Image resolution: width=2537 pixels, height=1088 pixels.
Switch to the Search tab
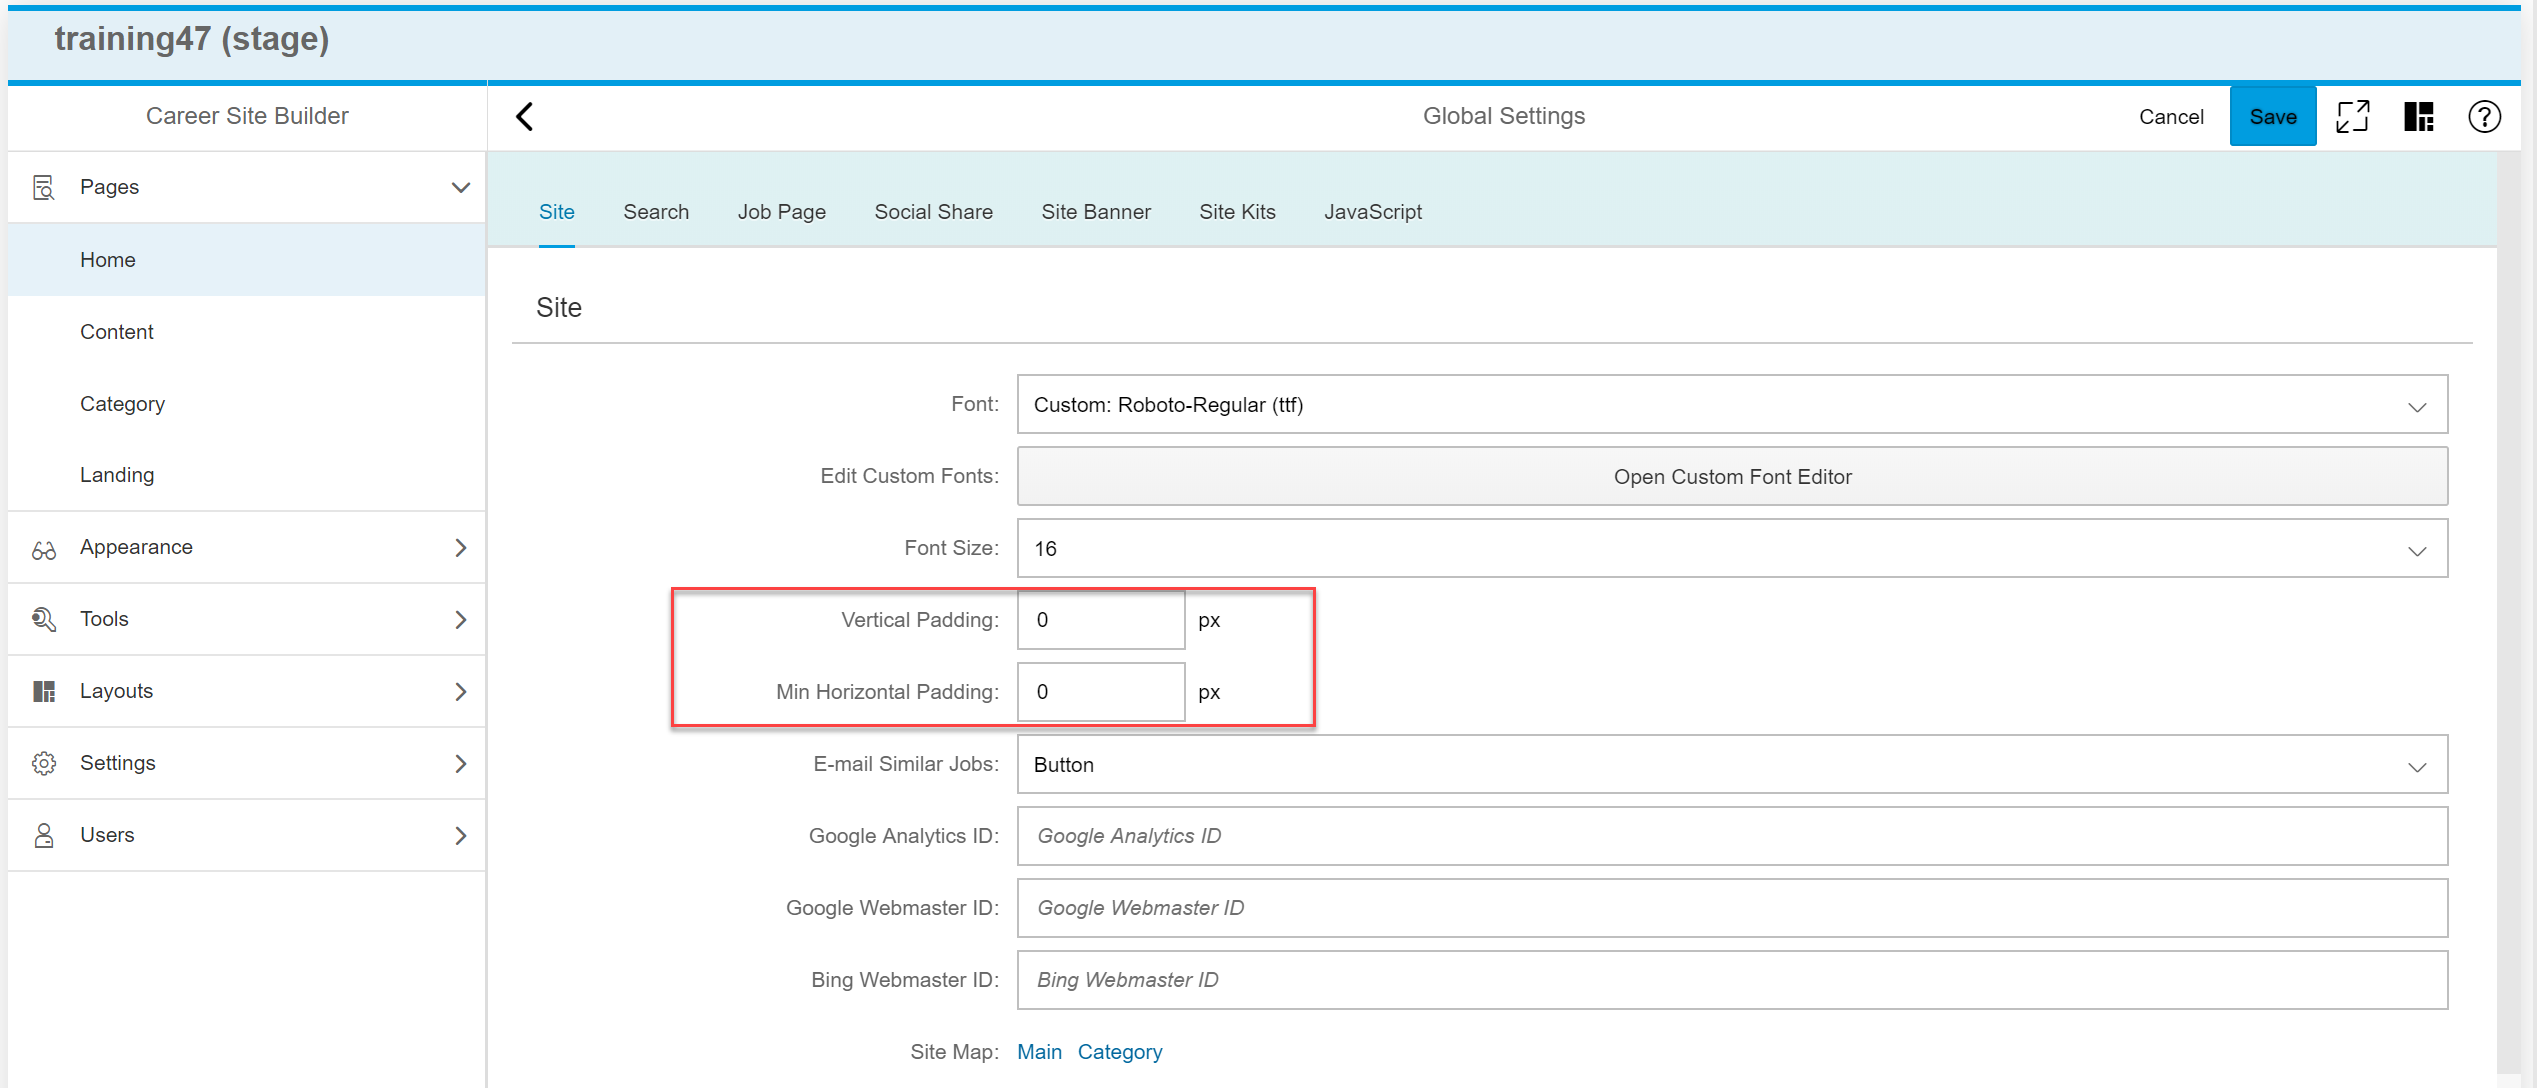[656, 212]
